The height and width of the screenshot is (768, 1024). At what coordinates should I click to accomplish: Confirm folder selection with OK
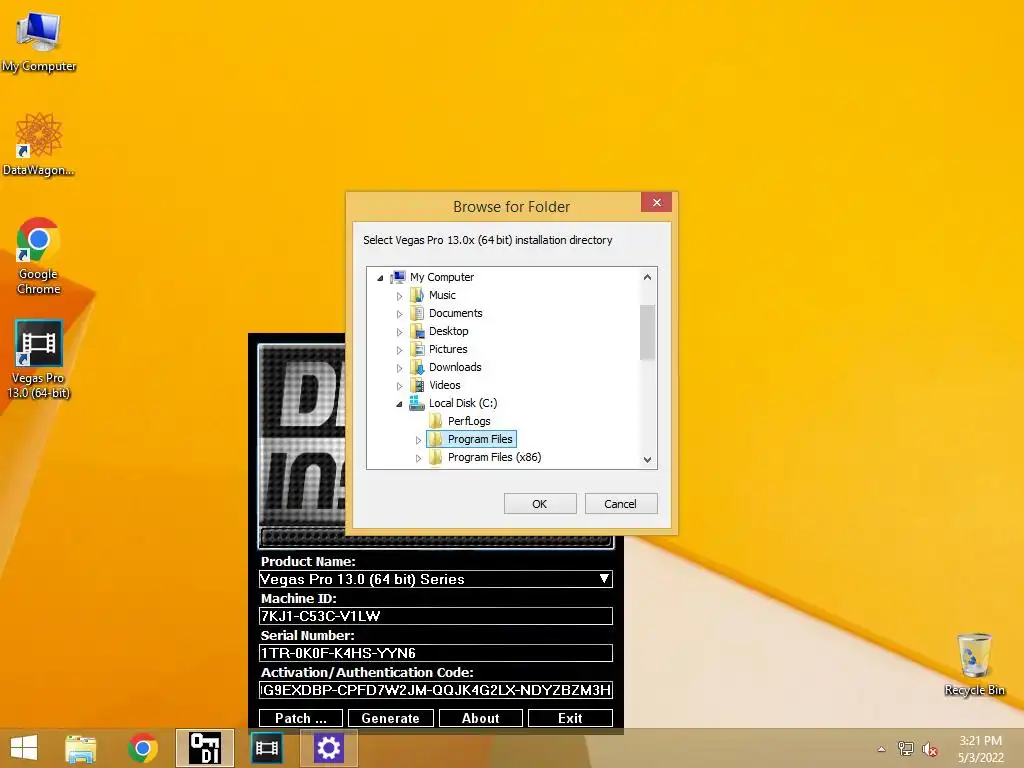click(x=539, y=504)
